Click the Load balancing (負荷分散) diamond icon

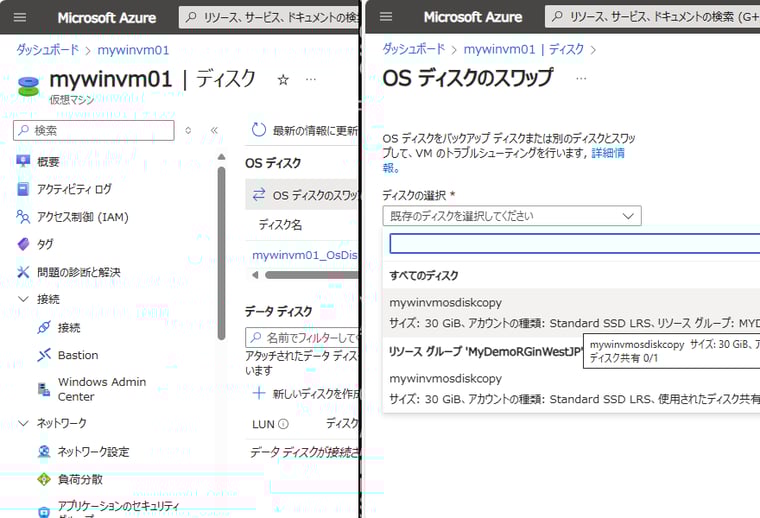tap(44, 479)
